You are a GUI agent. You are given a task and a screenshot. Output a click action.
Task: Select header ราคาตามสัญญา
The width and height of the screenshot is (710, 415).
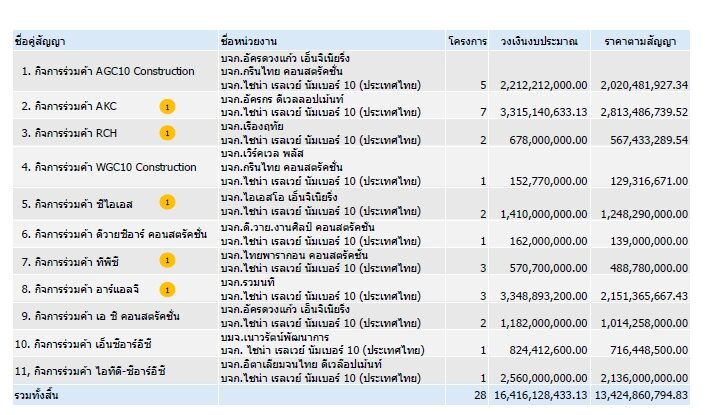[x=640, y=42]
